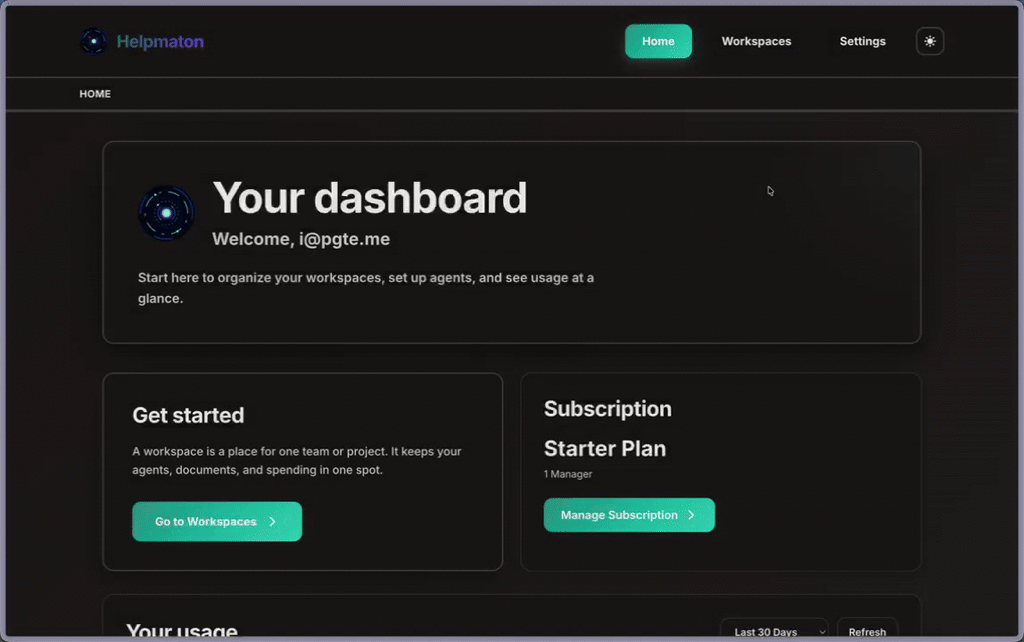The height and width of the screenshot is (642, 1024).
Task: Click the dashboard orb icon beside title
Action: pyautogui.click(x=166, y=213)
